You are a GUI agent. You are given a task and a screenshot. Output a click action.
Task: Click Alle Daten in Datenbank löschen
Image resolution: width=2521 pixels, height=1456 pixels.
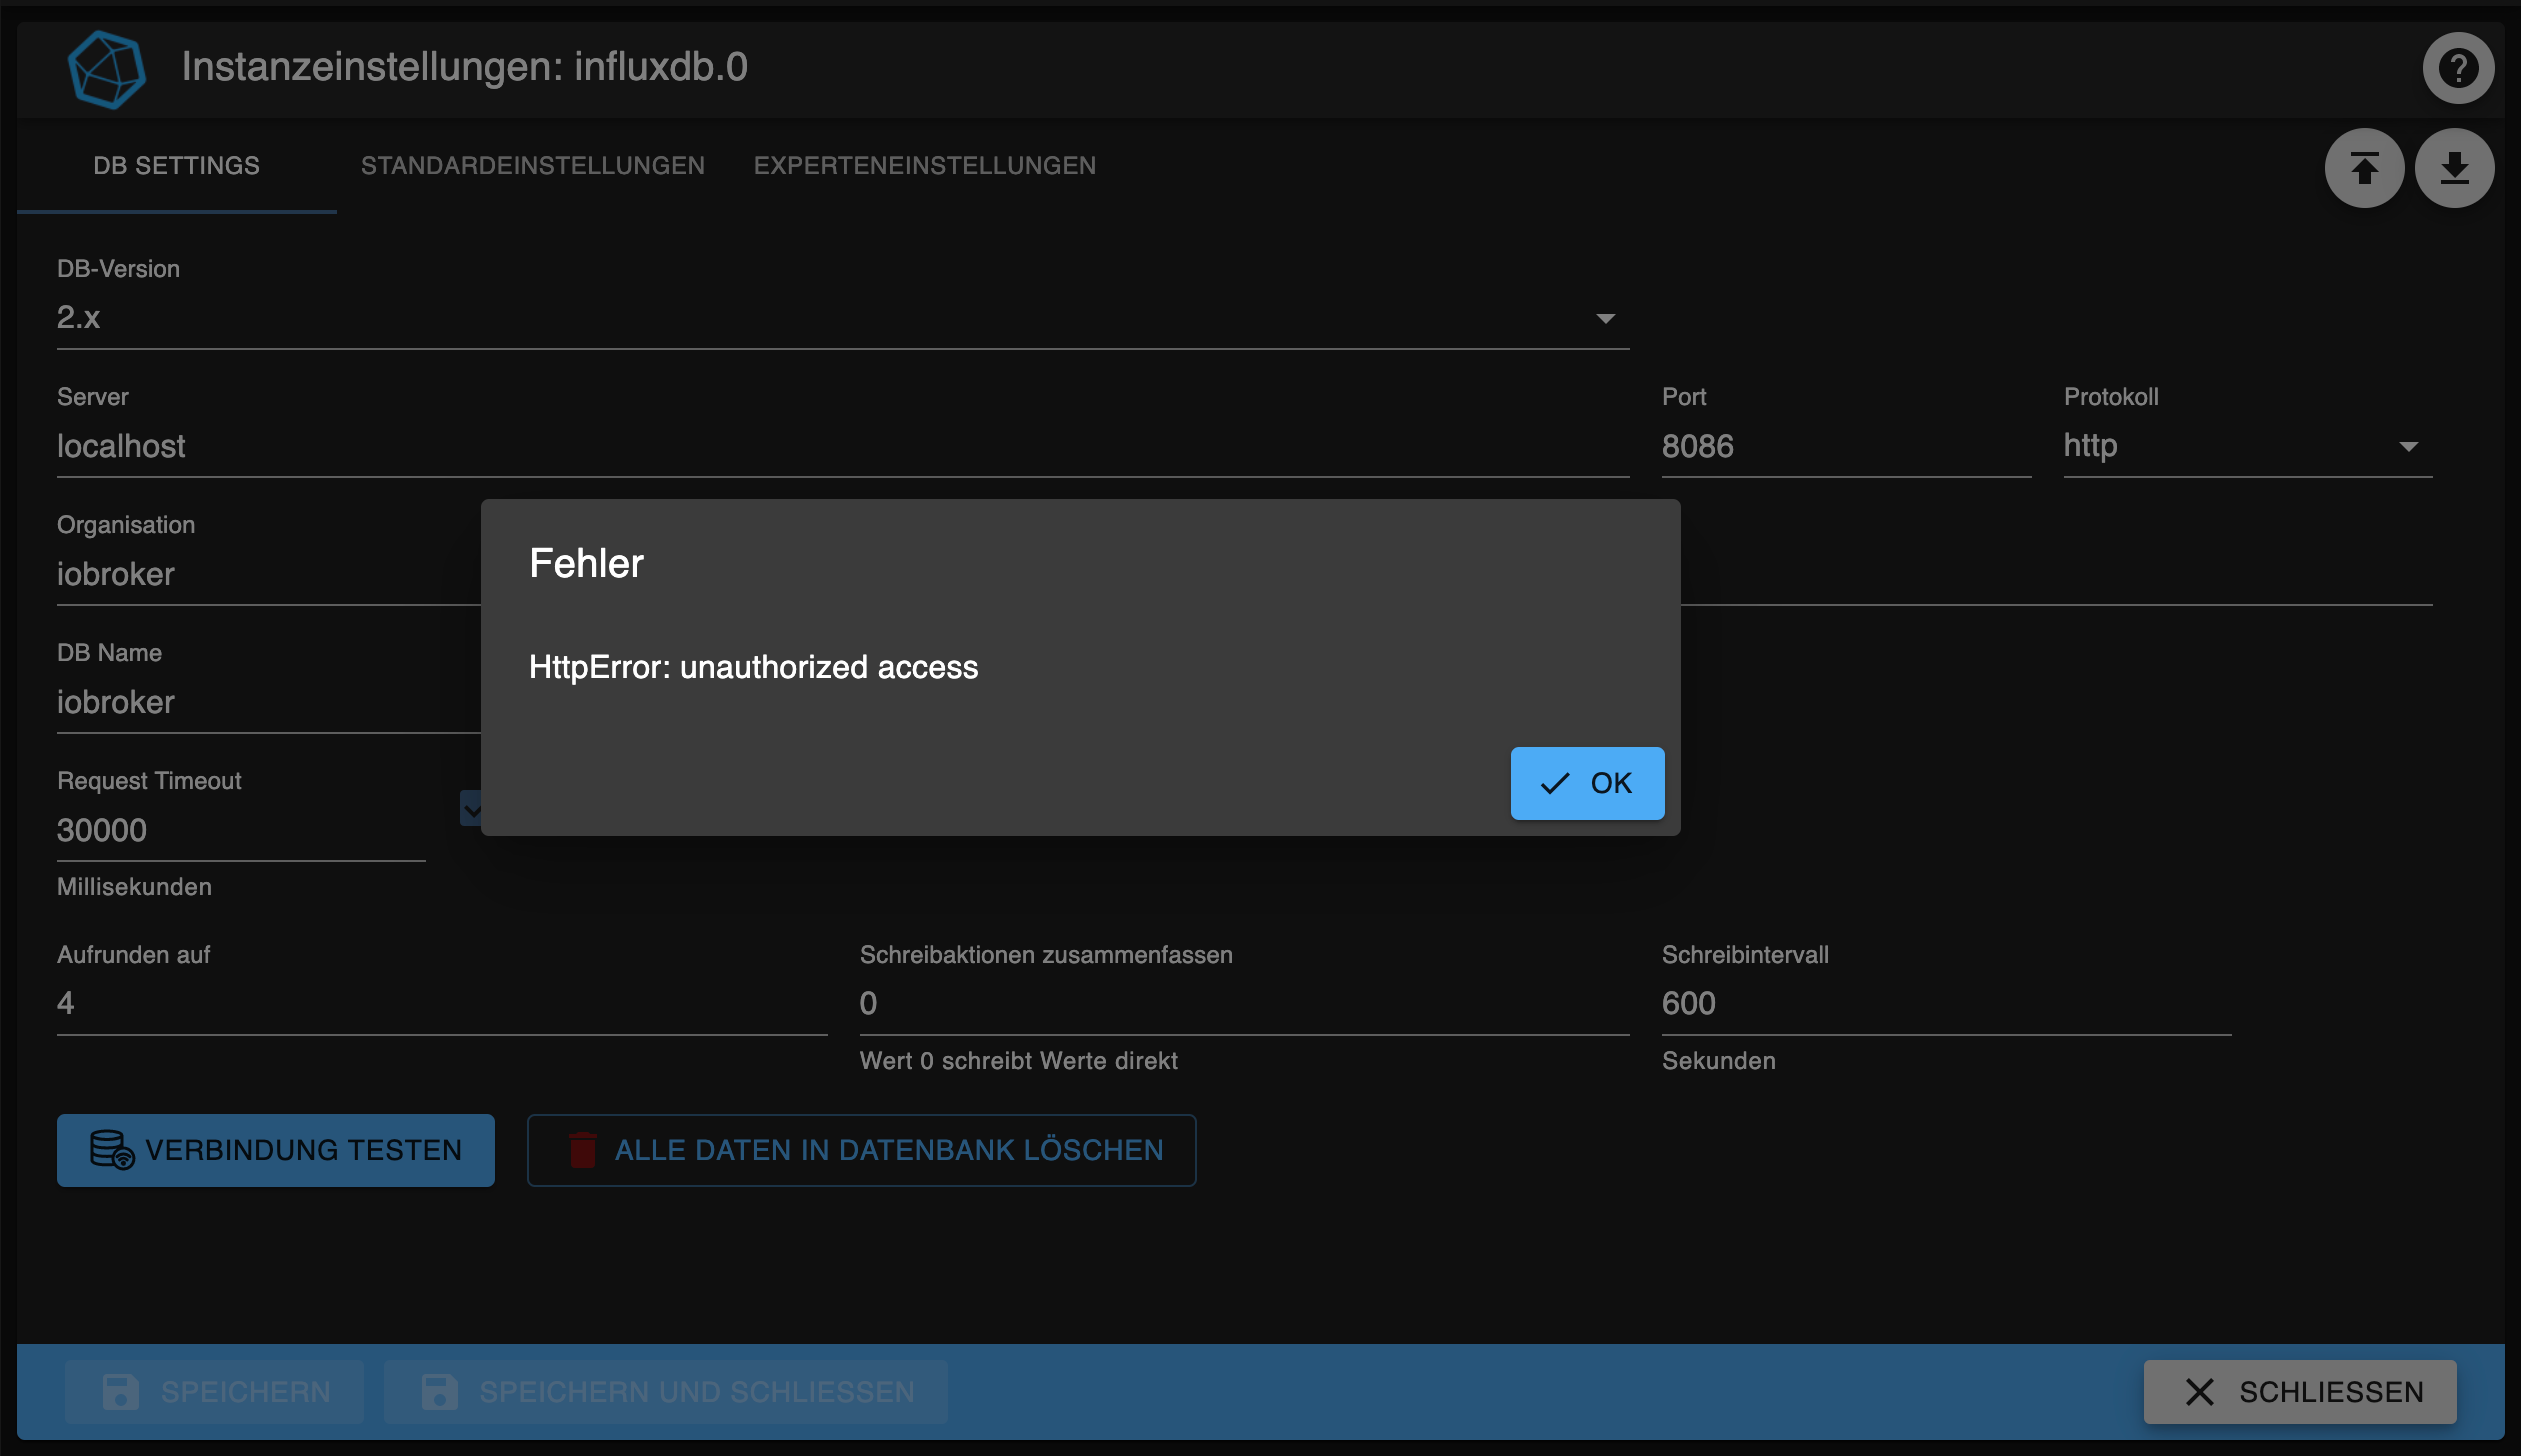861,1150
